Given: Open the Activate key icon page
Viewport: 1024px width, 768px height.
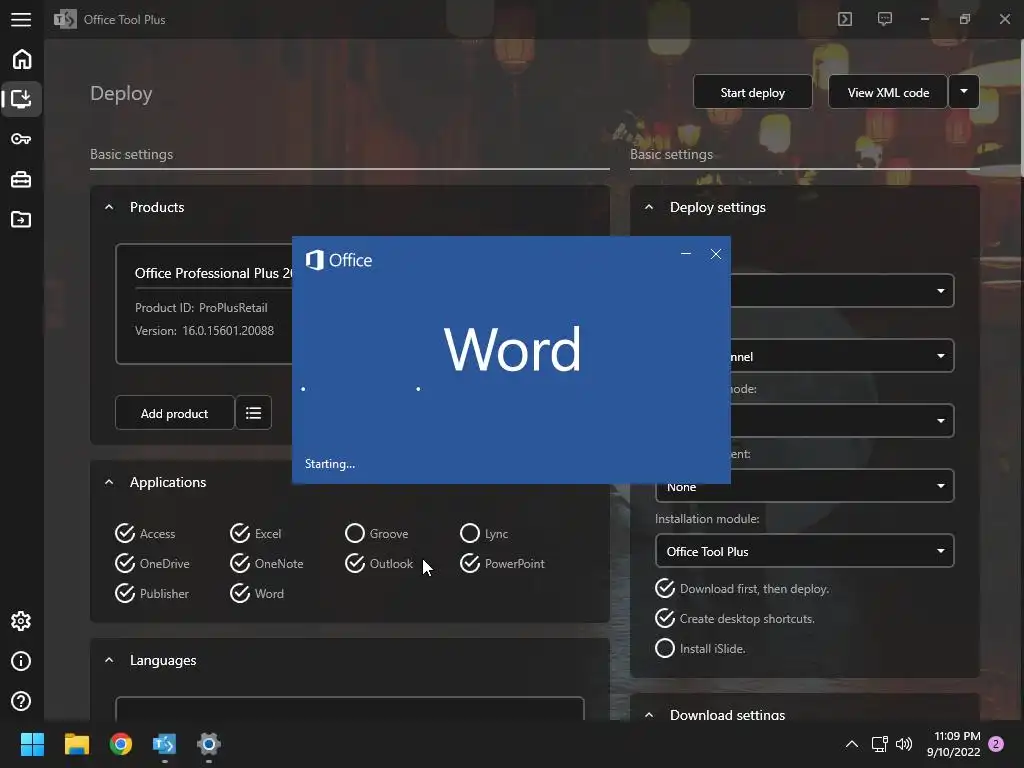Looking at the screenshot, I should point(21,139).
